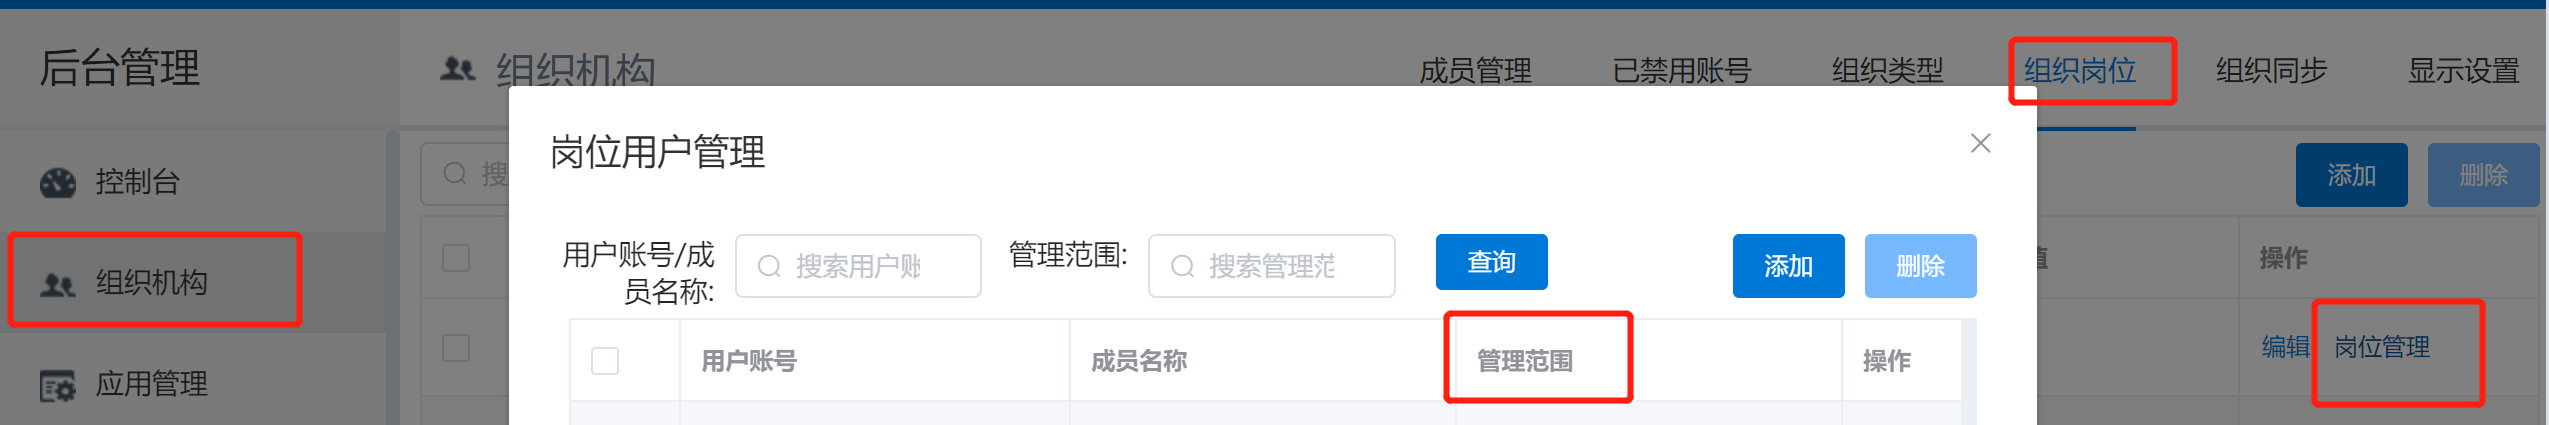Go to the 显示设置 tab
This screenshot has width=2549, height=425.
coord(2463,71)
